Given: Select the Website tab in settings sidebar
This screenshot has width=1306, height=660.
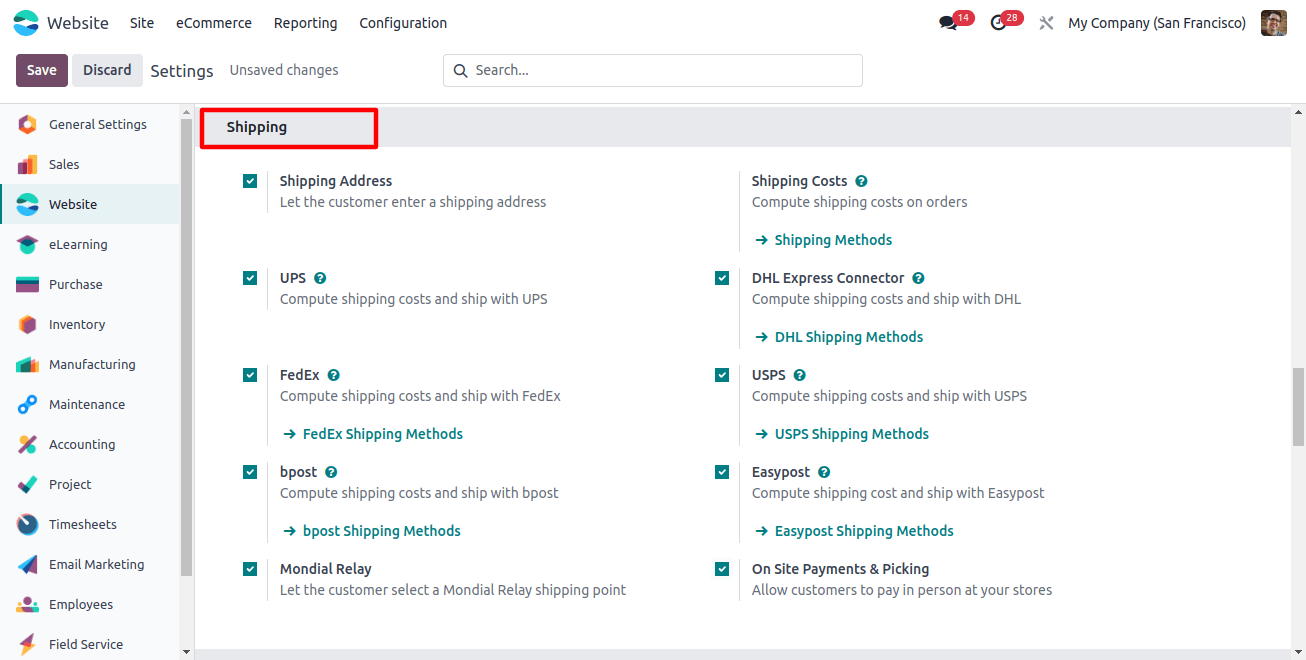Looking at the screenshot, I should 90,205.
